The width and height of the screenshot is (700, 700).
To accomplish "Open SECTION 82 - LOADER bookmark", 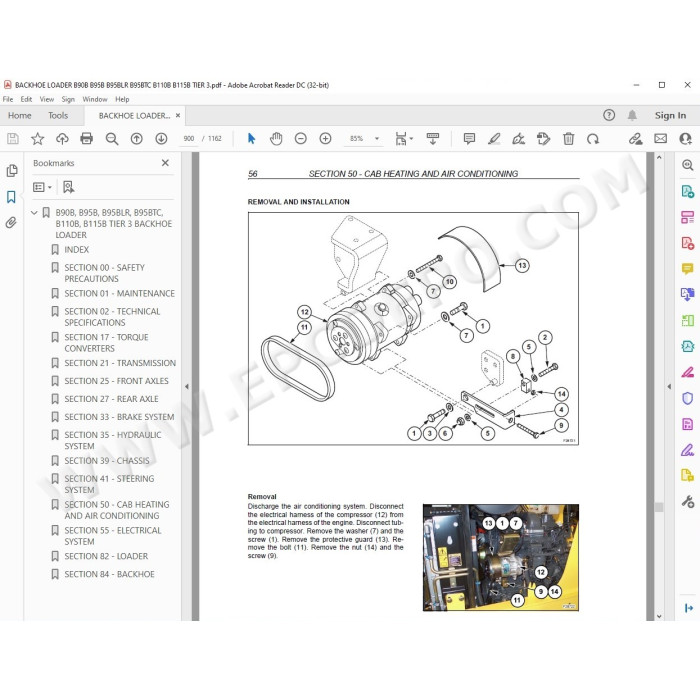I will (106, 556).
